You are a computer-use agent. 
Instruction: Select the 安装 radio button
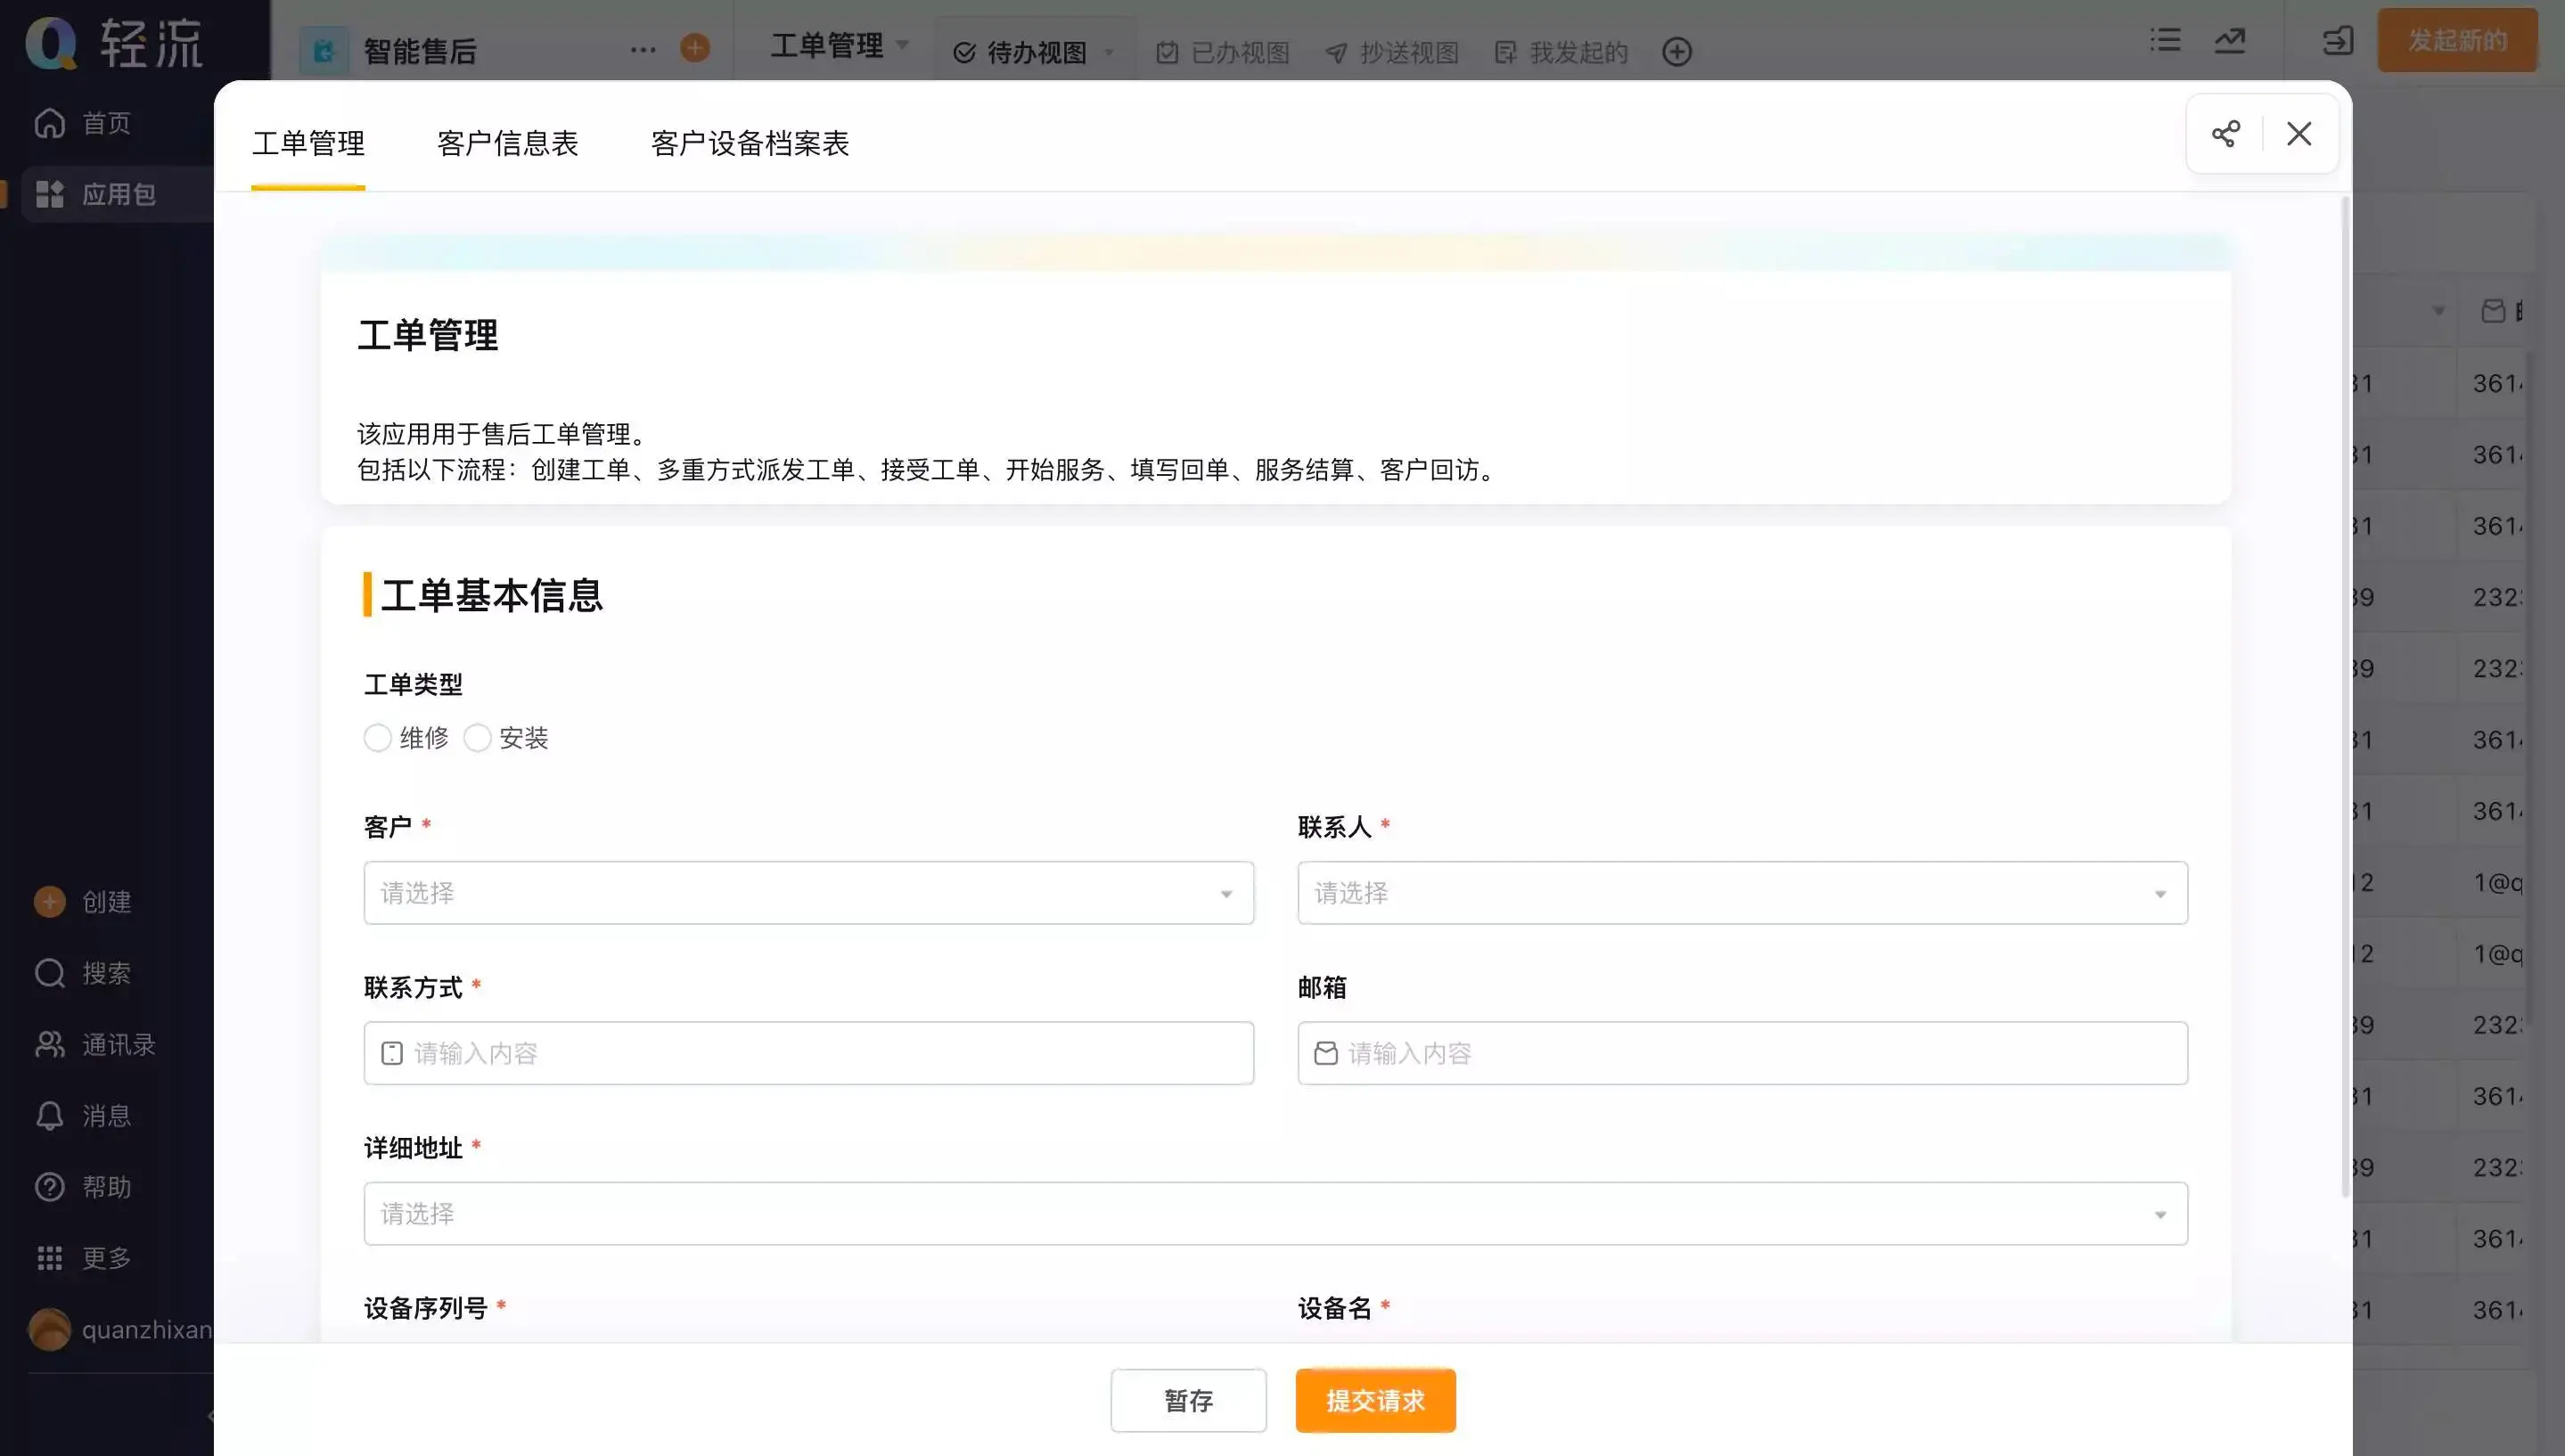point(477,738)
